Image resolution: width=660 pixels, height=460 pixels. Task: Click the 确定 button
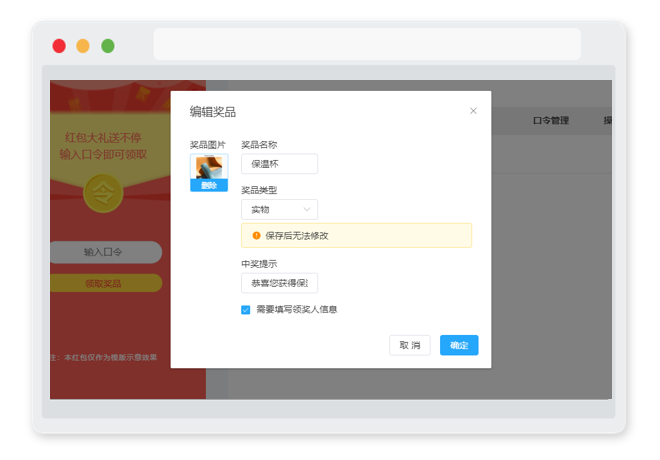point(459,345)
